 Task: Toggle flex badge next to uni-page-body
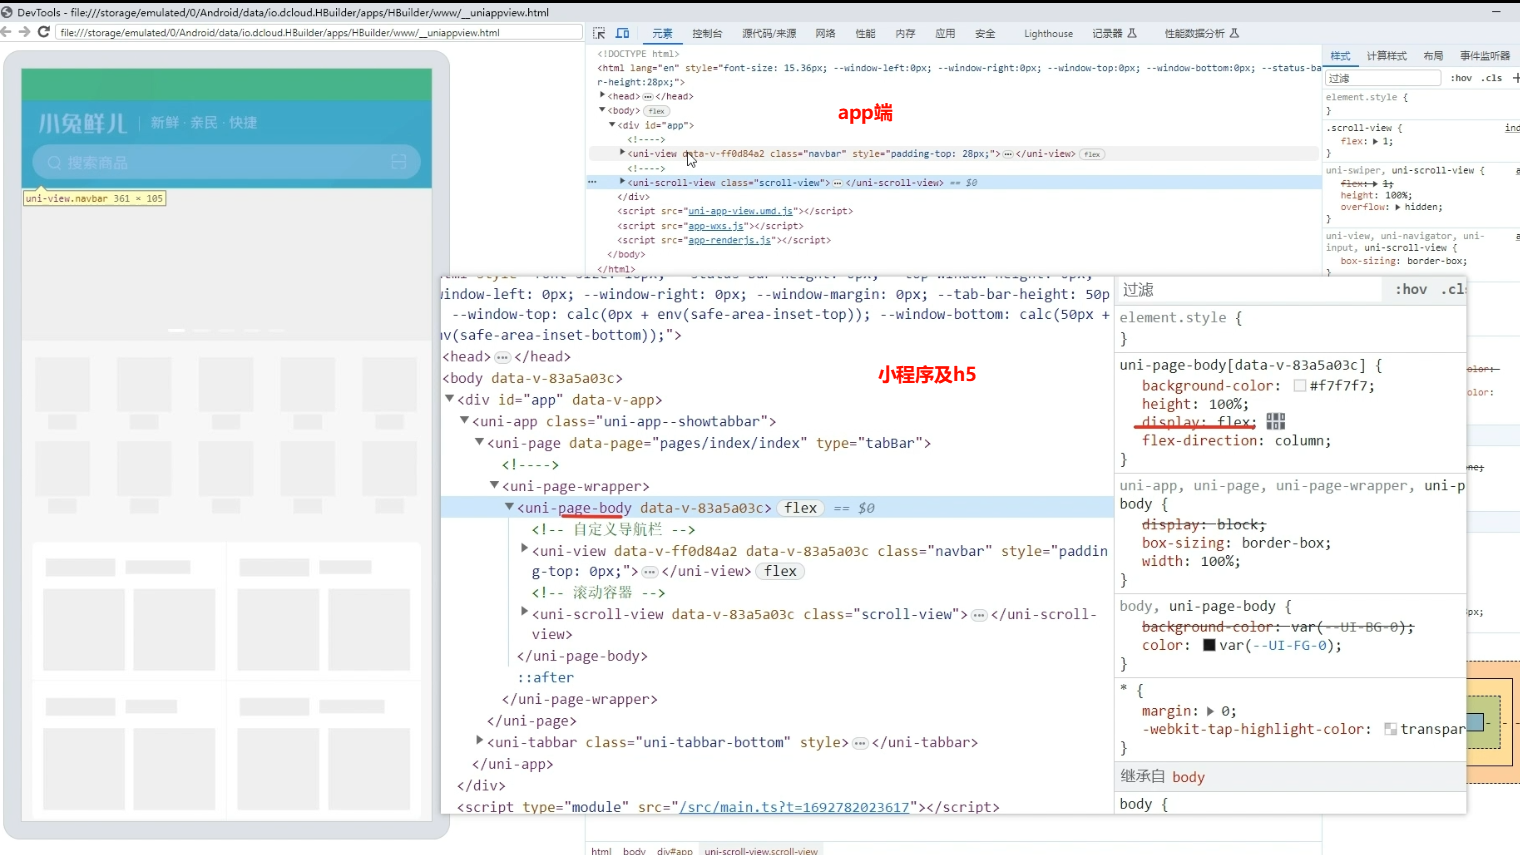coord(801,508)
